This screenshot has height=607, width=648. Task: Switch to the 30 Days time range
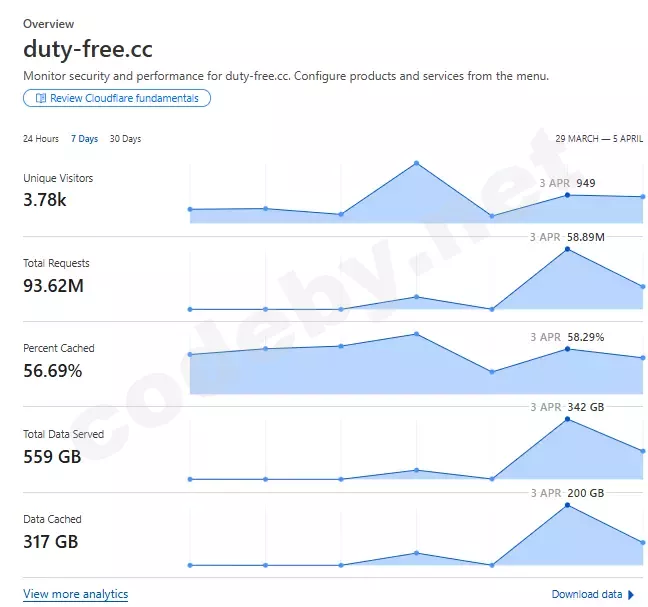125,139
